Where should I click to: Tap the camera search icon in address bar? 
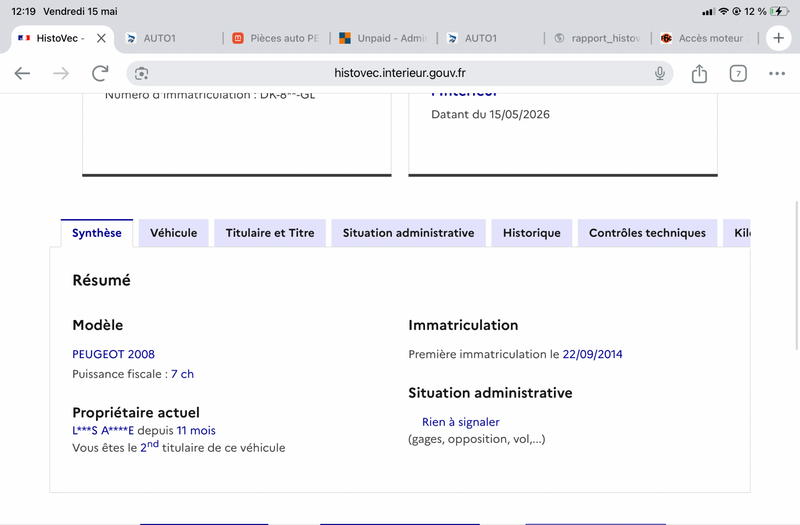pyautogui.click(x=141, y=73)
